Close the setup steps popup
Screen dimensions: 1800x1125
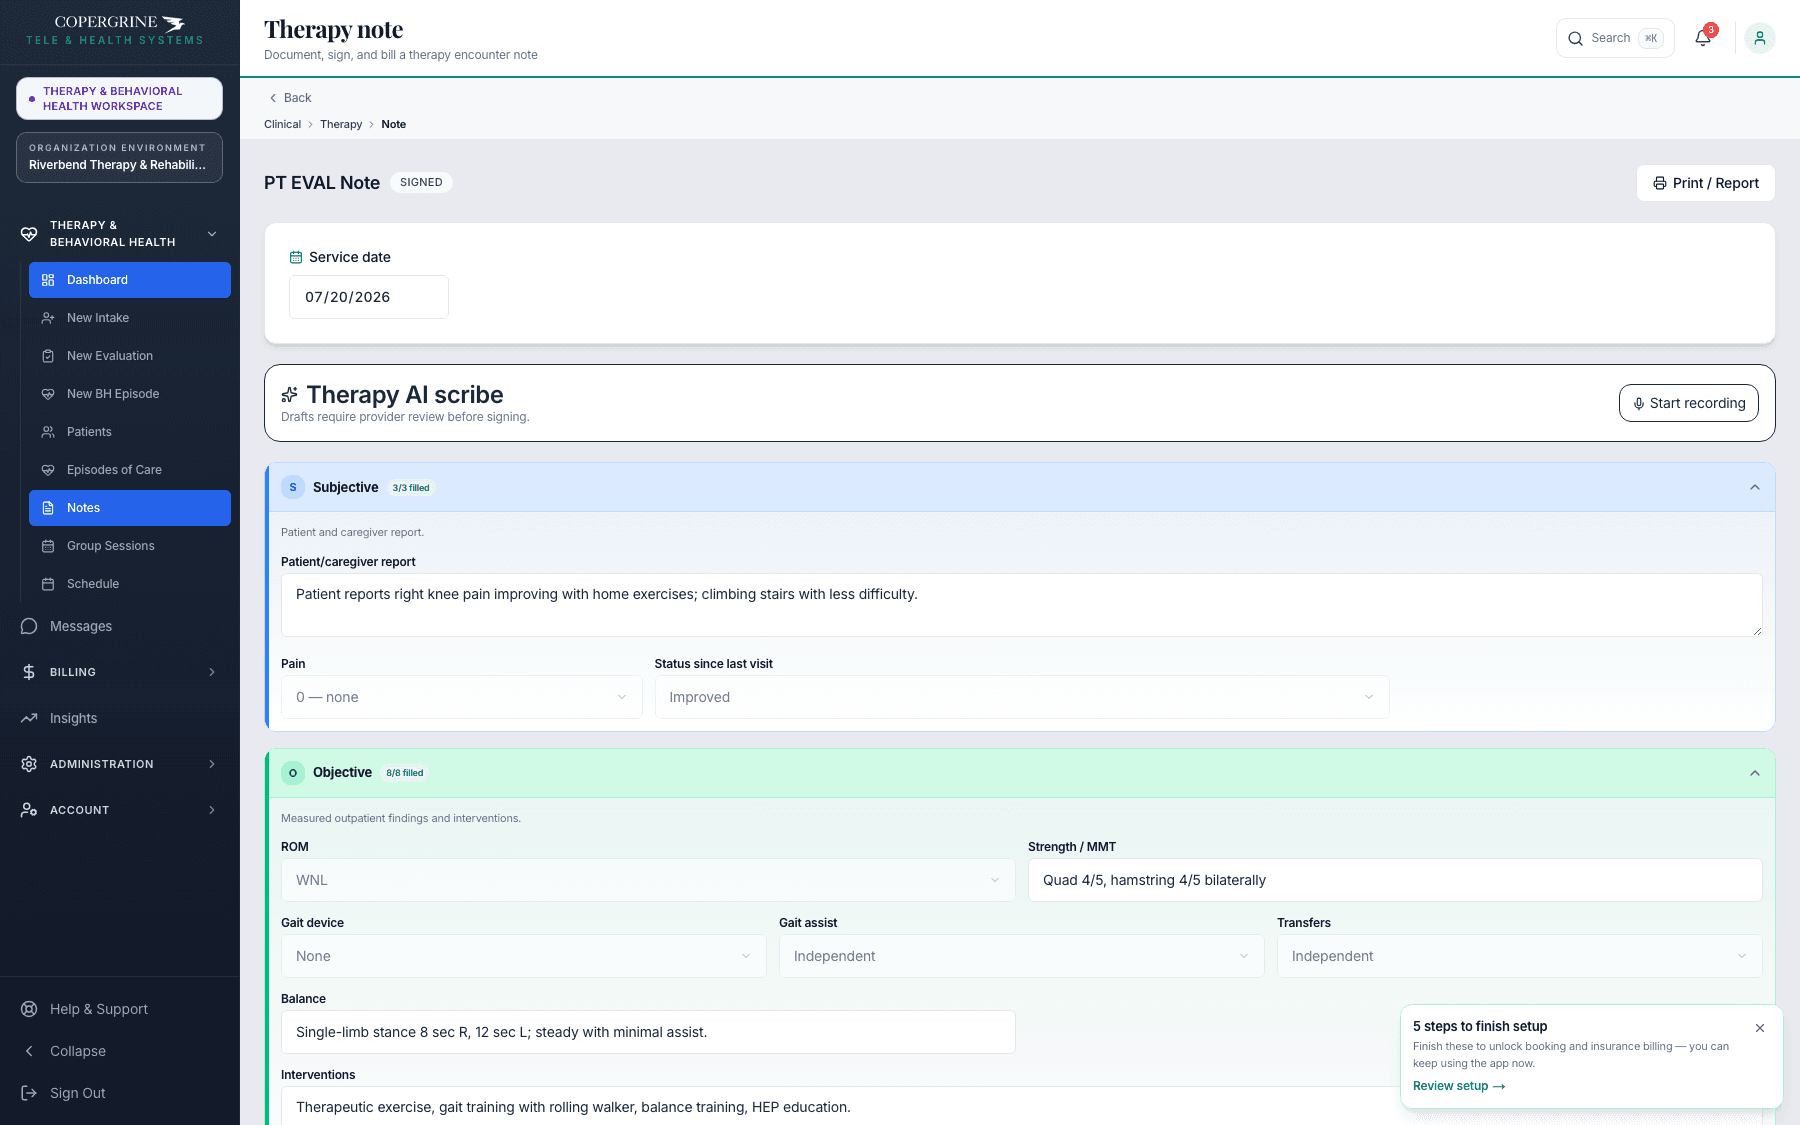1760,1028
